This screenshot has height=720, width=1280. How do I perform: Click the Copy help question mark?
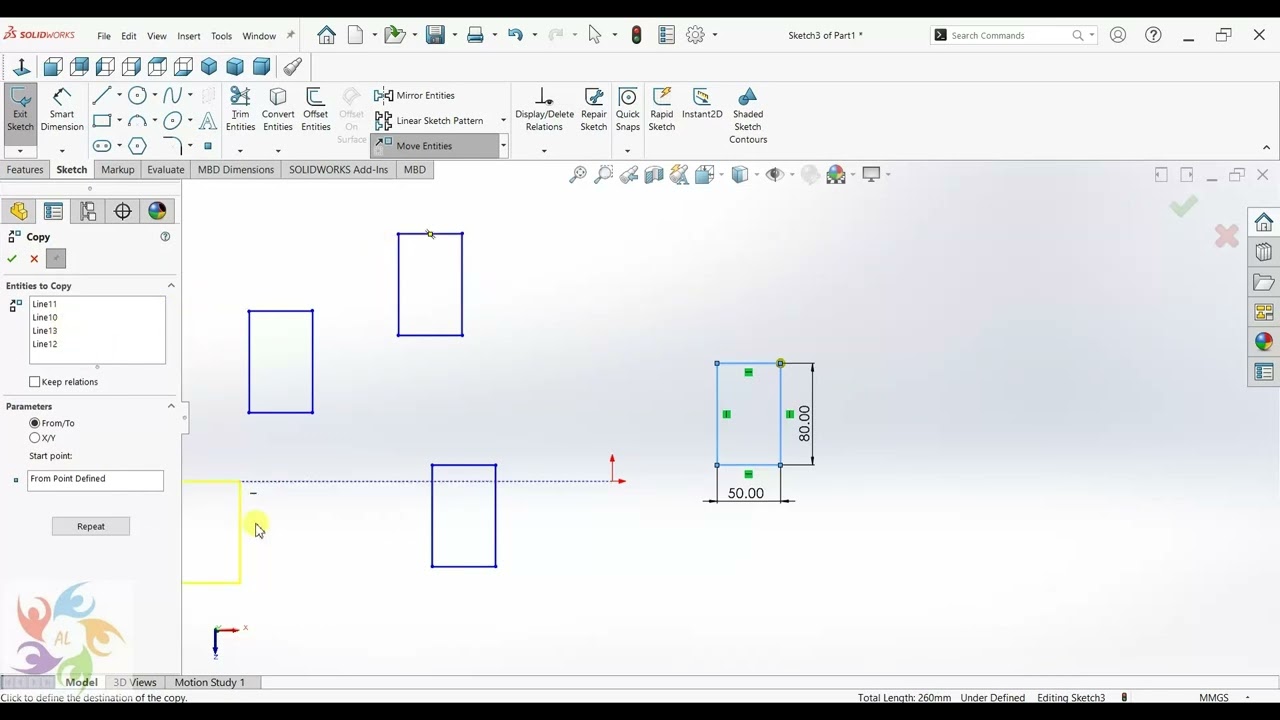click(165, 237)
